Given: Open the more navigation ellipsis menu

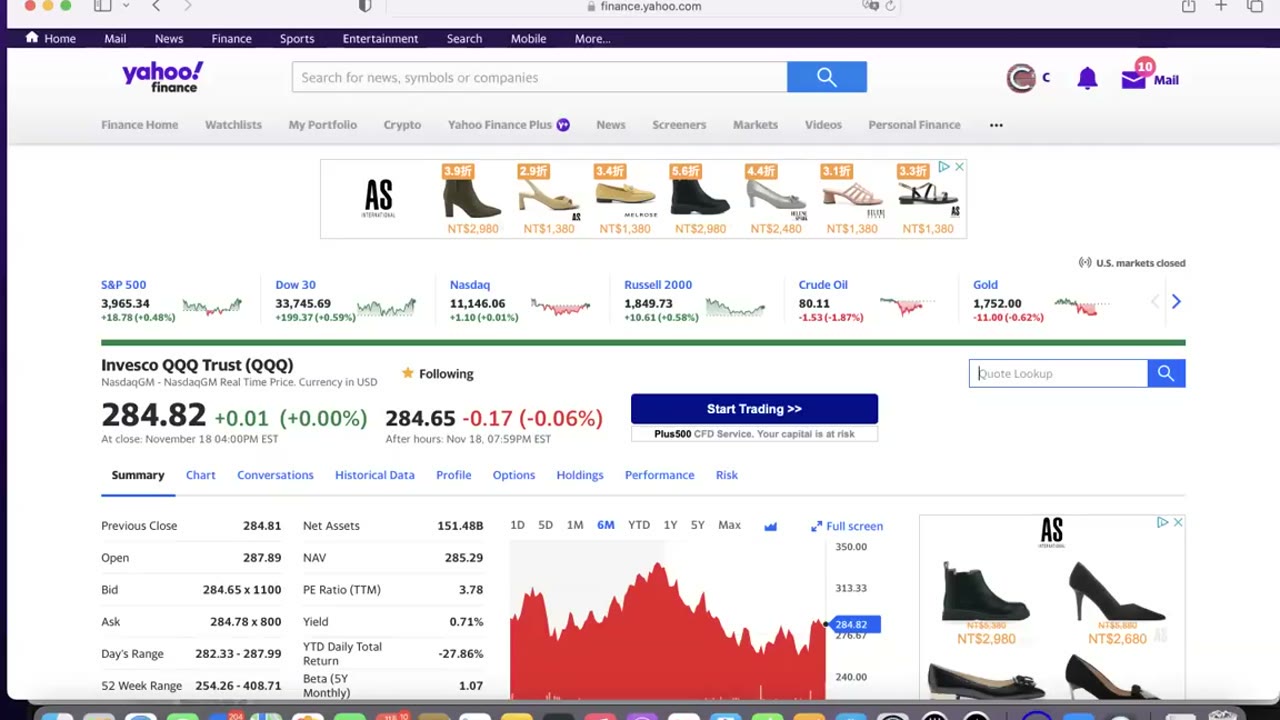Looking at the screenshot, I should pyautogui.click(x=996, y=125).
